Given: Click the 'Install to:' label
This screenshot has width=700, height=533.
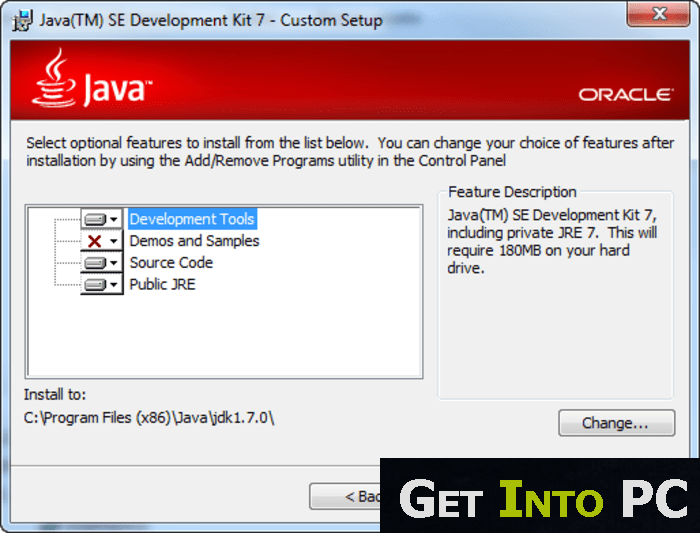Looking at the screenshot, I should [54, 395].
